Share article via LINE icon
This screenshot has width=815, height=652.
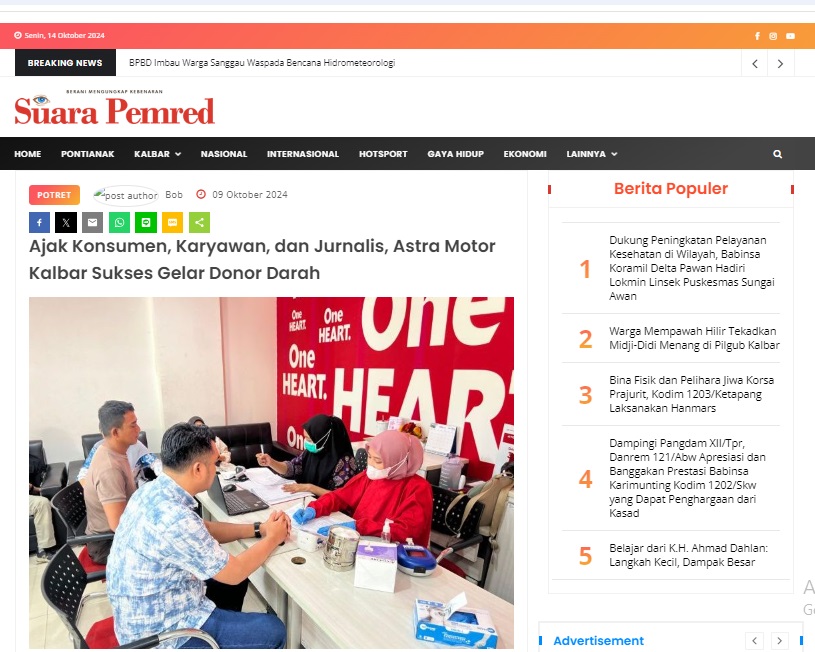pyautogui.click(x=146, y=223)
